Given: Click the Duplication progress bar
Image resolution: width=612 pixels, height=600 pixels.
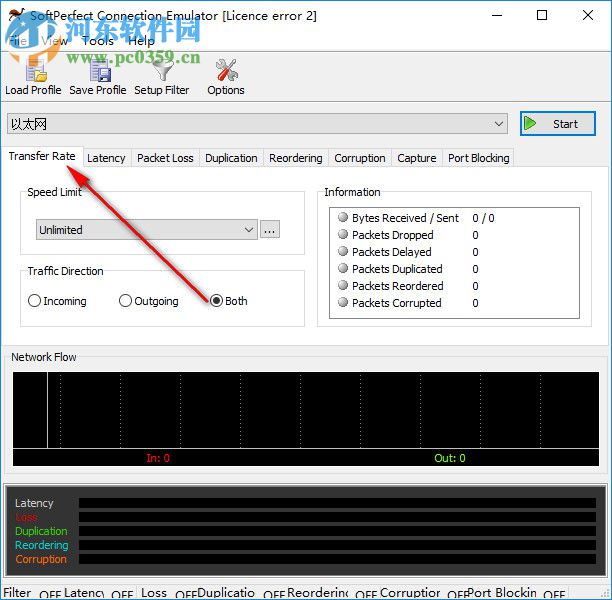Looking at the screenshot, I should point(337,531).
